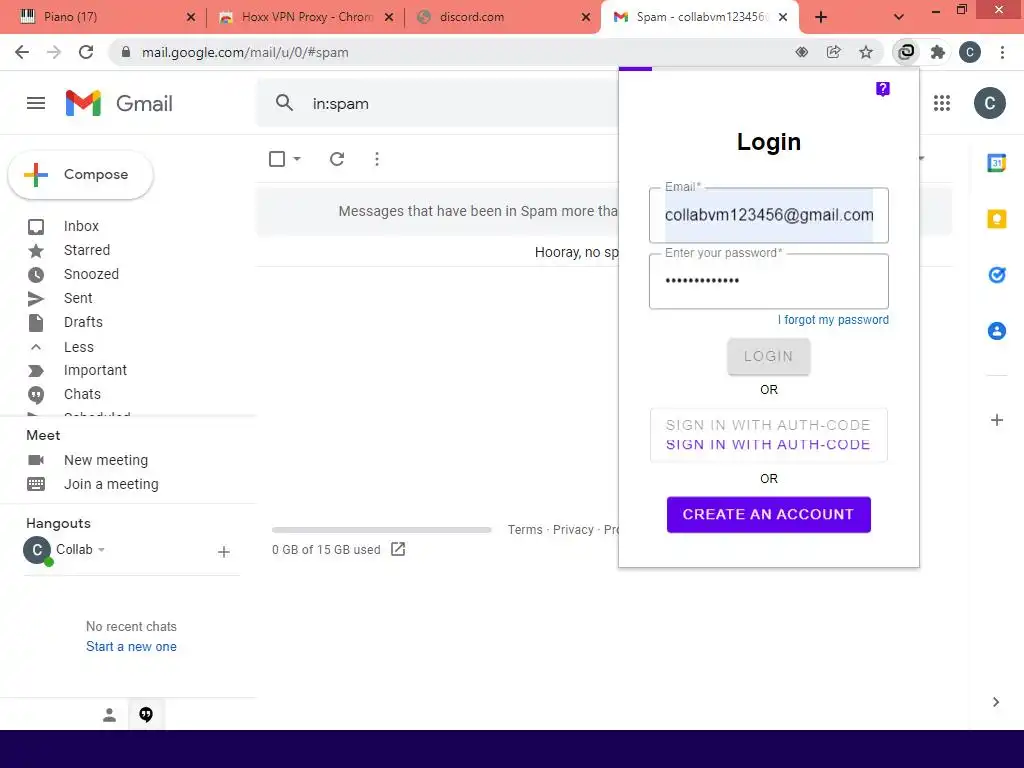Click the share page icon in address bar

click(833, 52)
